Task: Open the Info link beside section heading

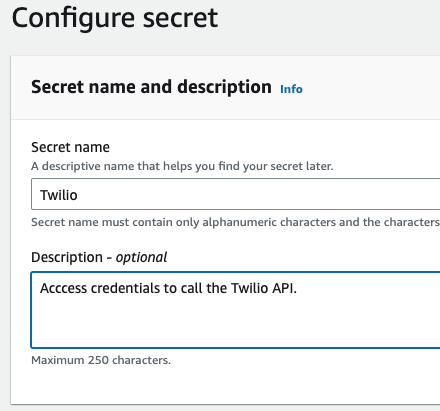Action: click(x=291, y=89)
